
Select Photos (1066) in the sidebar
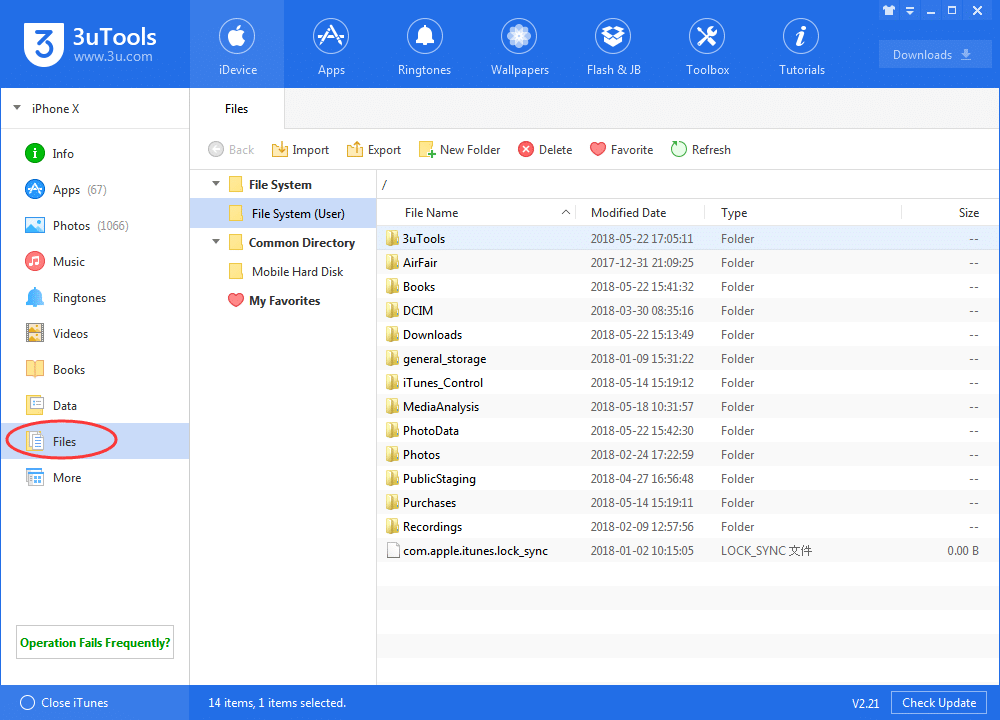95,226
